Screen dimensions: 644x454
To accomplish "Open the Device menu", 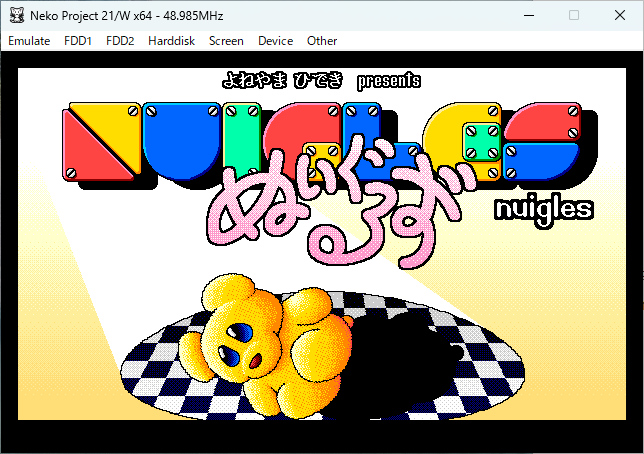I will 276,41.
